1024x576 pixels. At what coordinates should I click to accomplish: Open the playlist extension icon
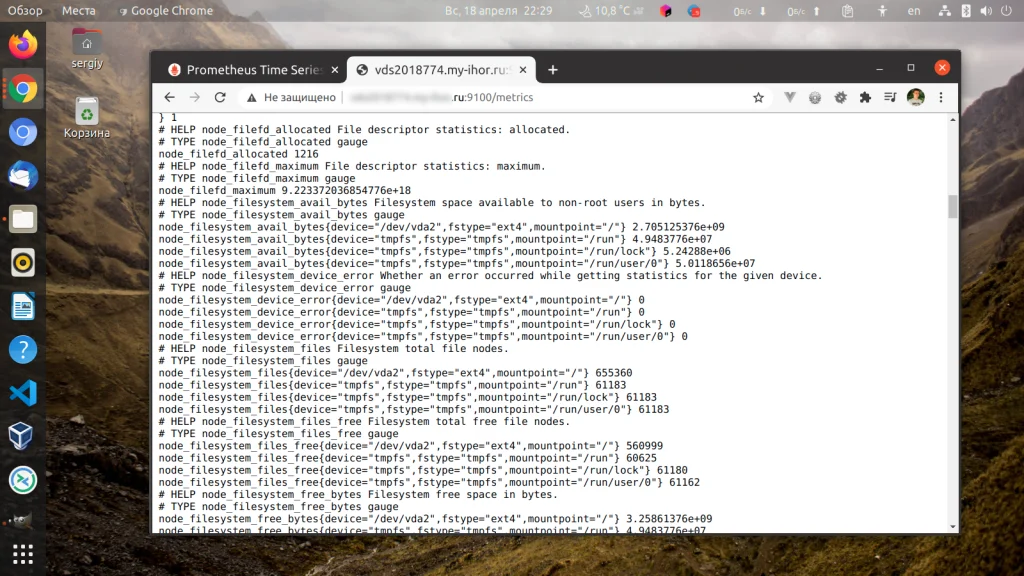coord(888,97)
